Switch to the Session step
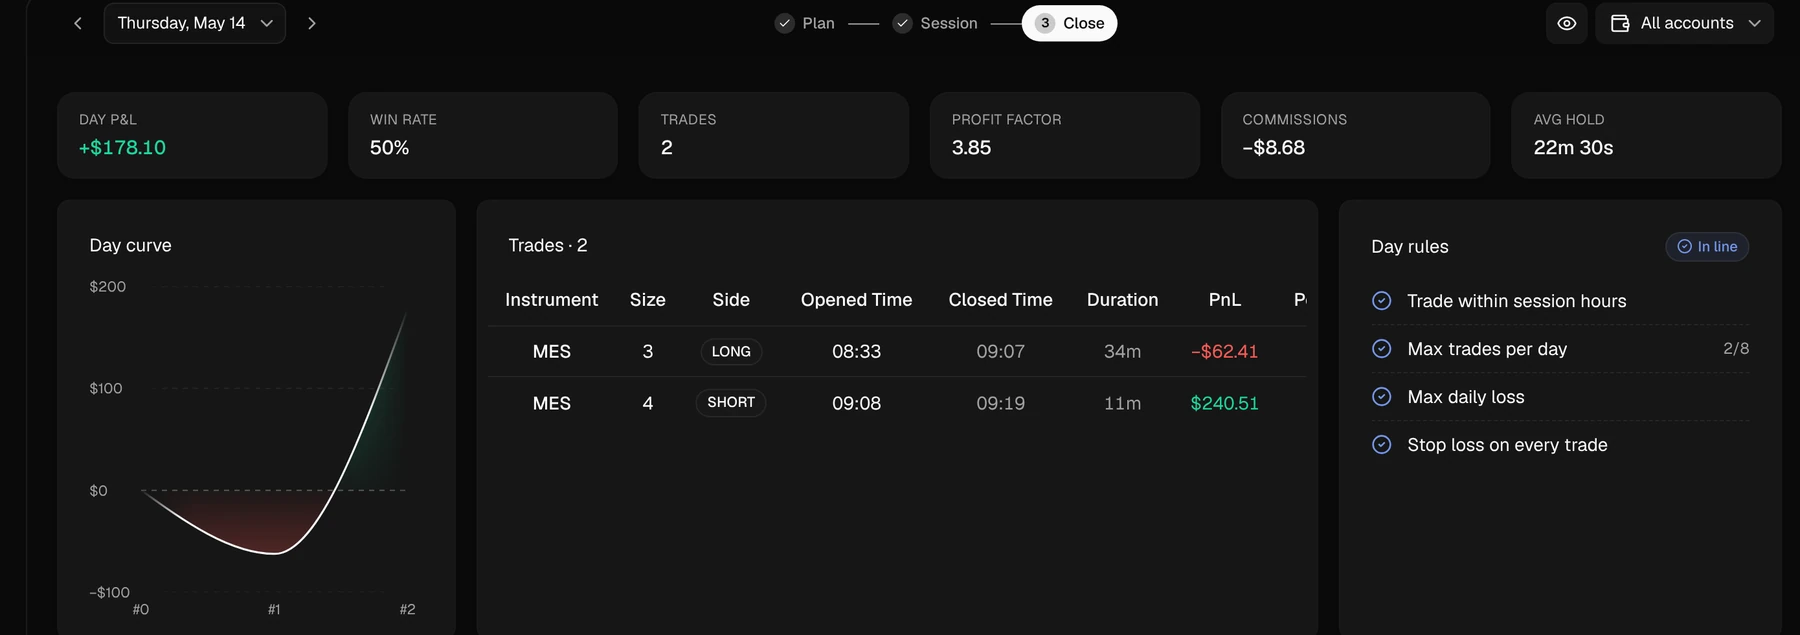Image resolution: width=1800 pixels, height=635 pixels. tap(935, 23)
